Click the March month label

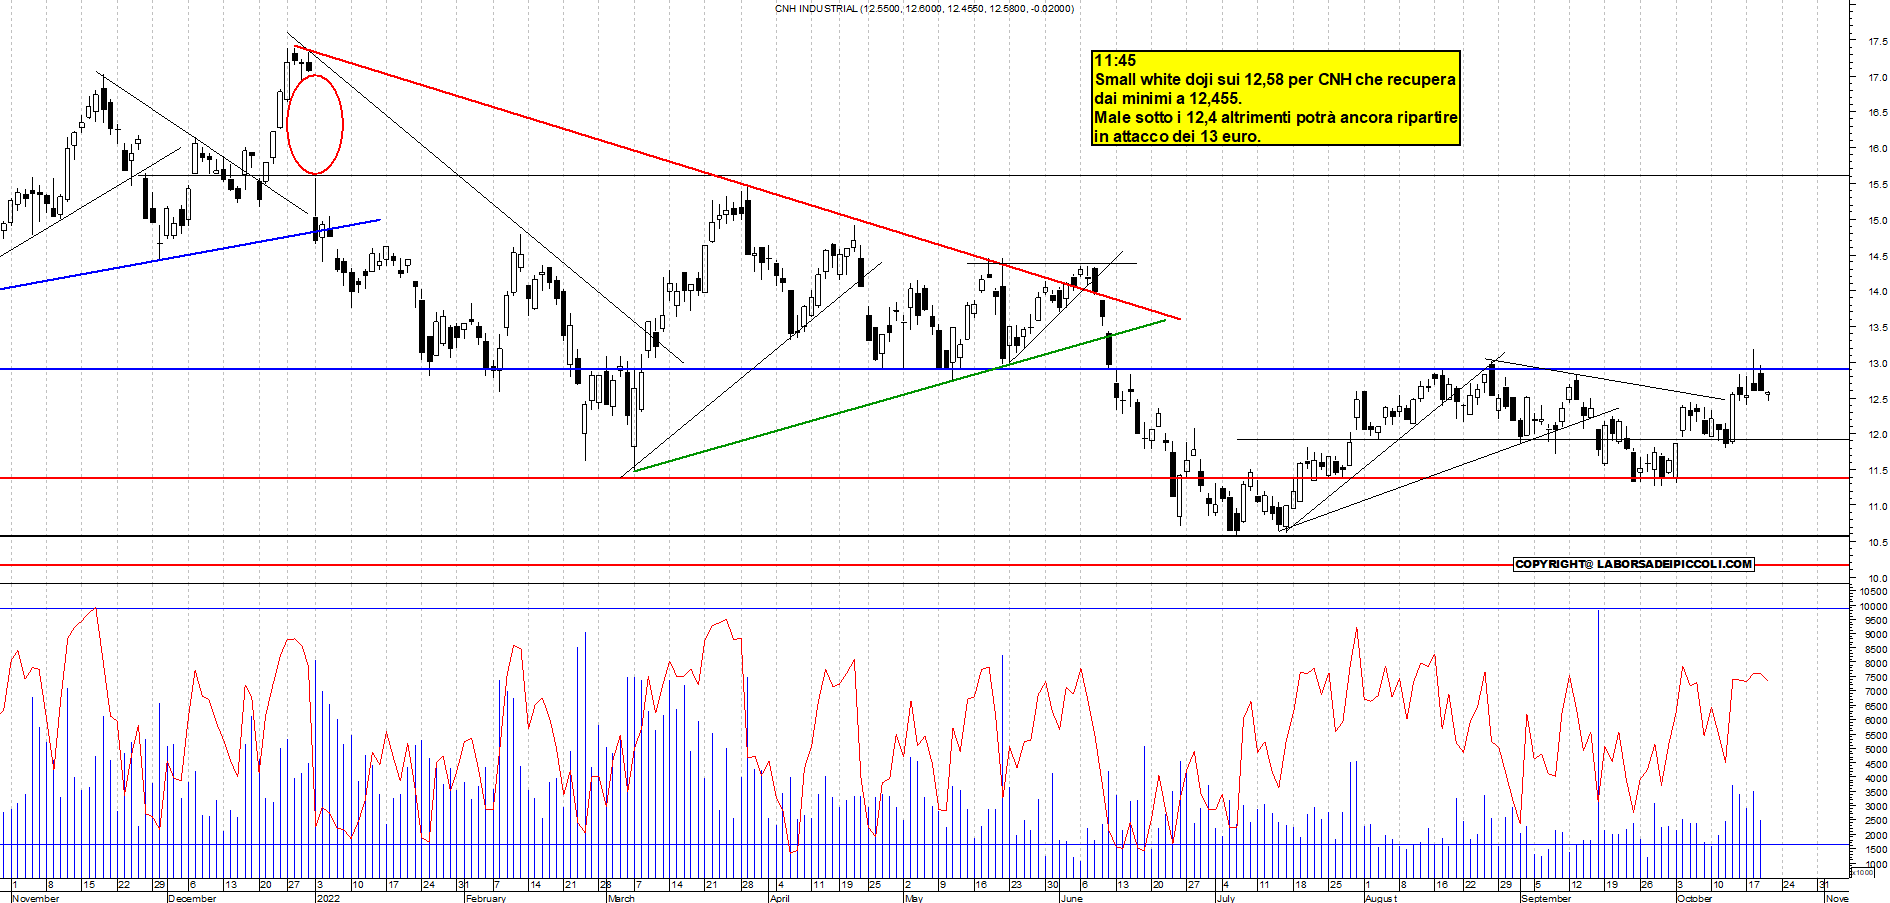coord(621,898)
